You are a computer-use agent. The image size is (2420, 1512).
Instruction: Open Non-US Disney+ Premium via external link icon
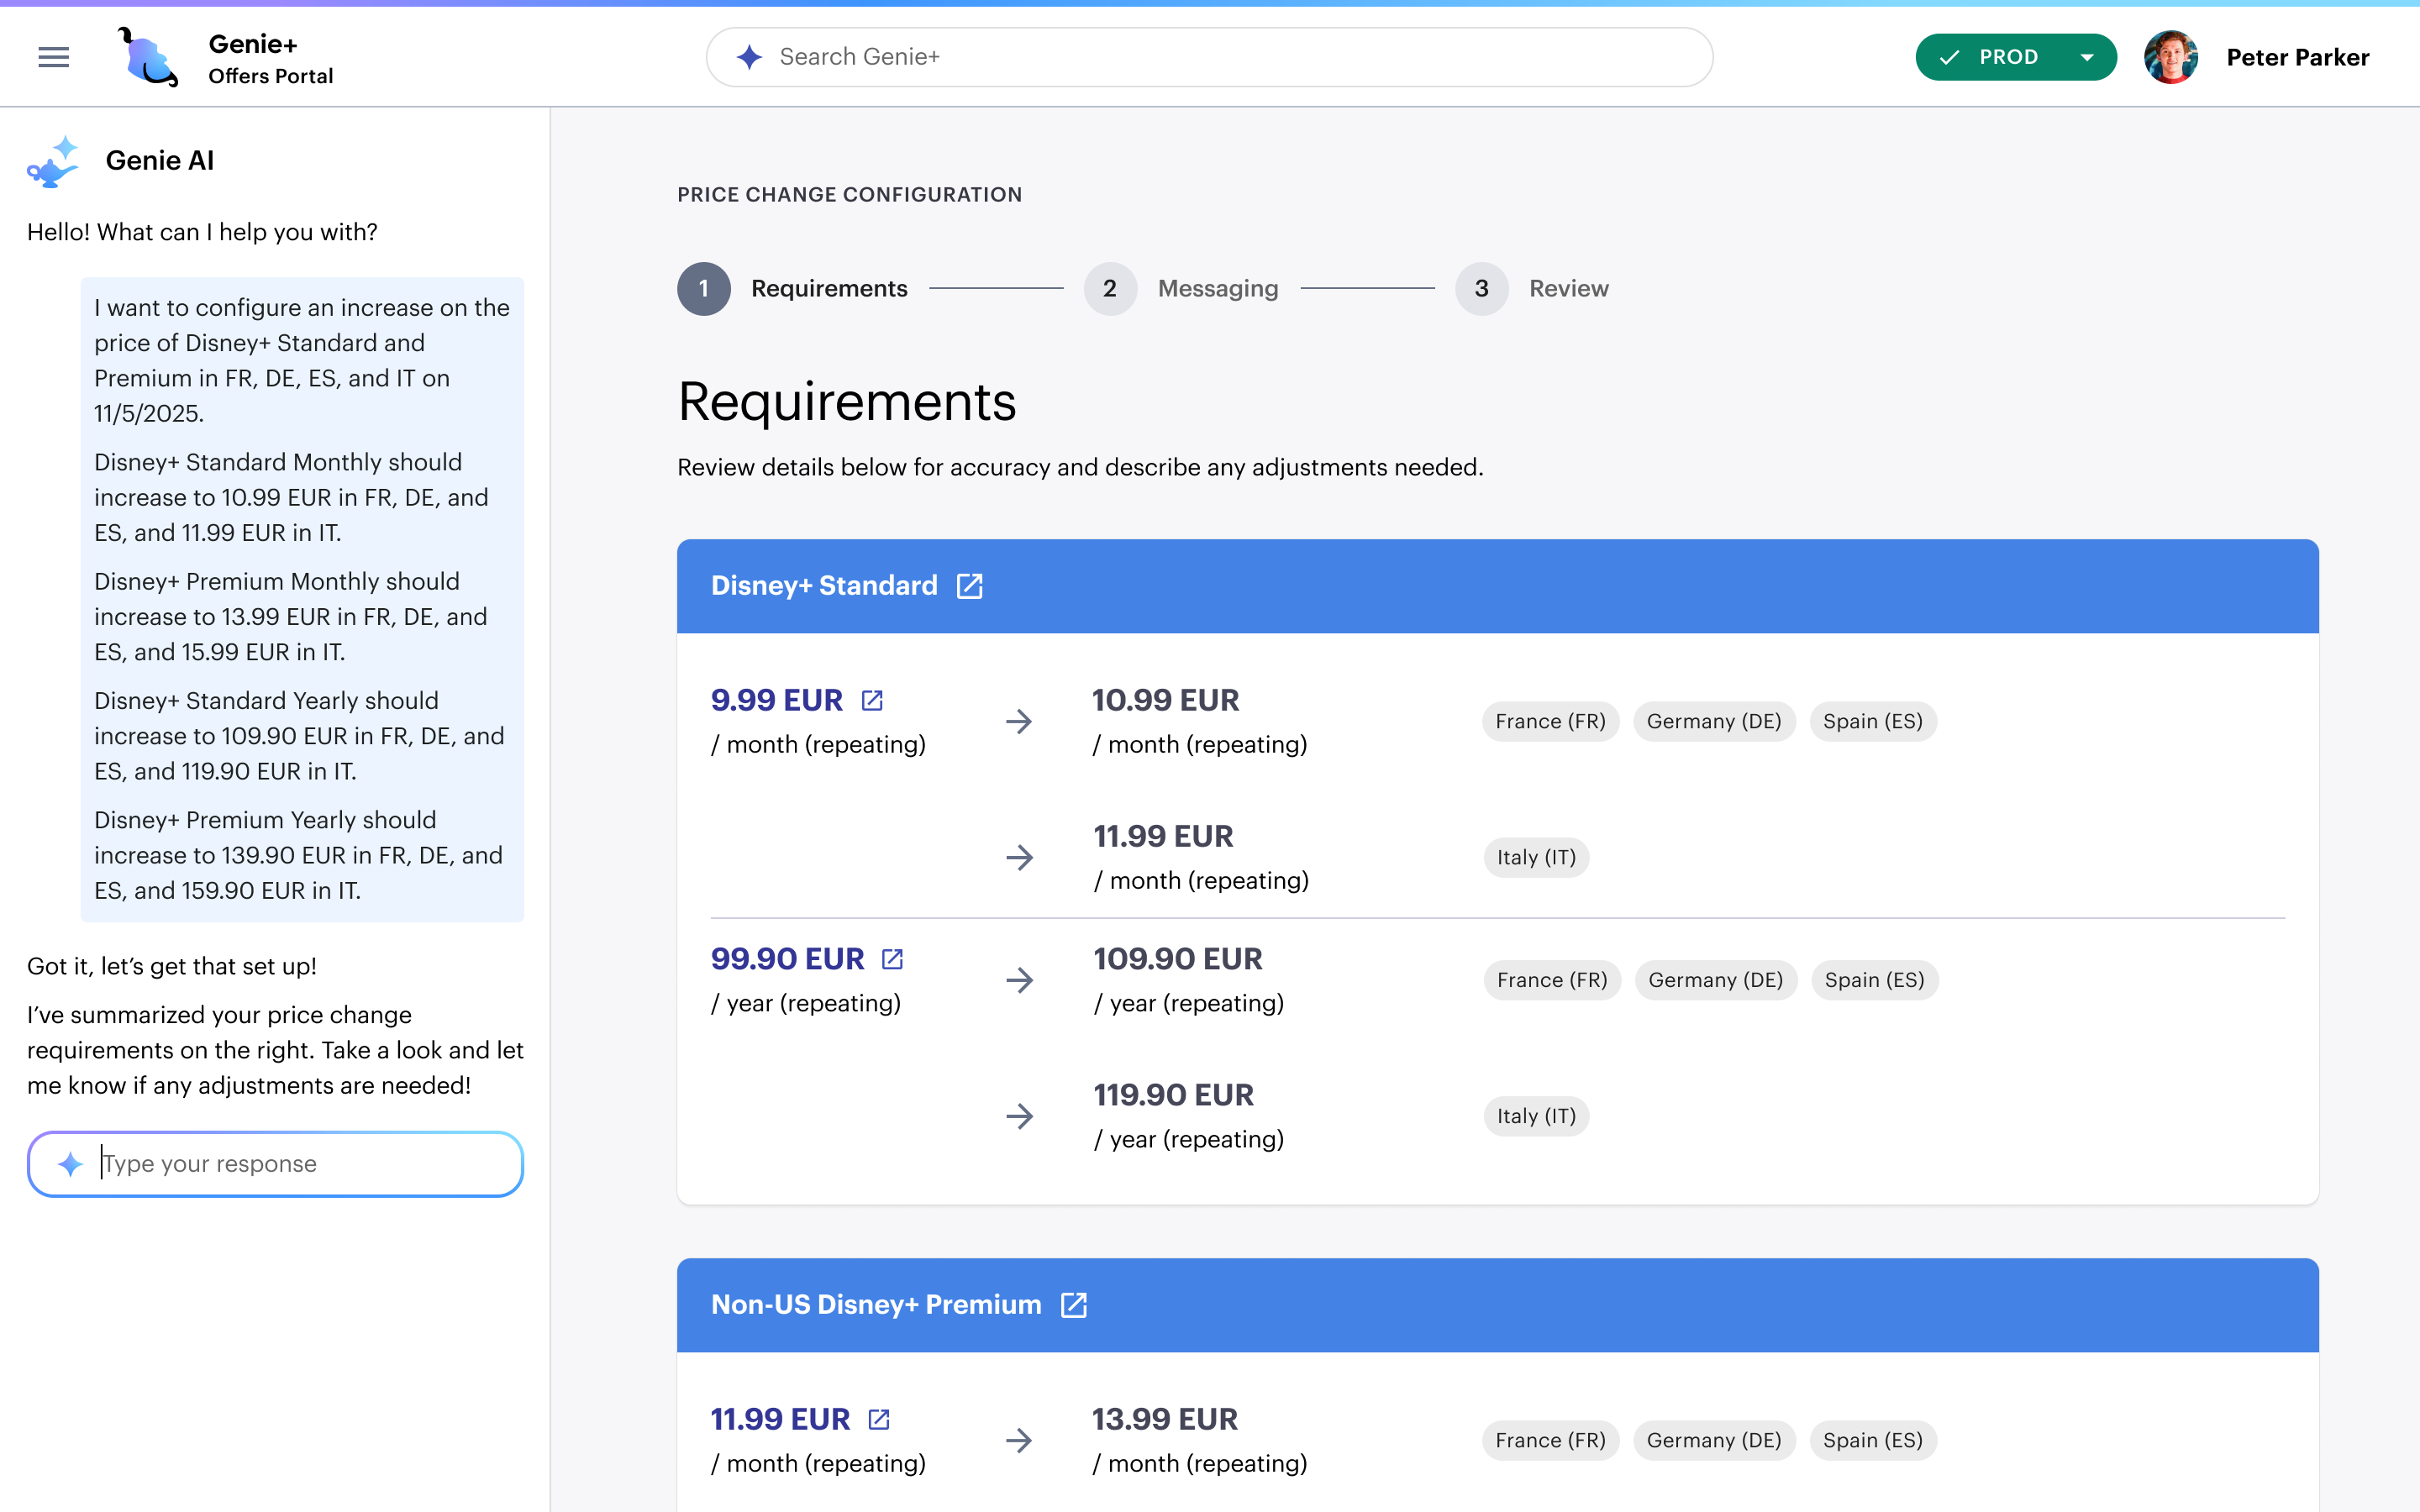[1074, 1305]
